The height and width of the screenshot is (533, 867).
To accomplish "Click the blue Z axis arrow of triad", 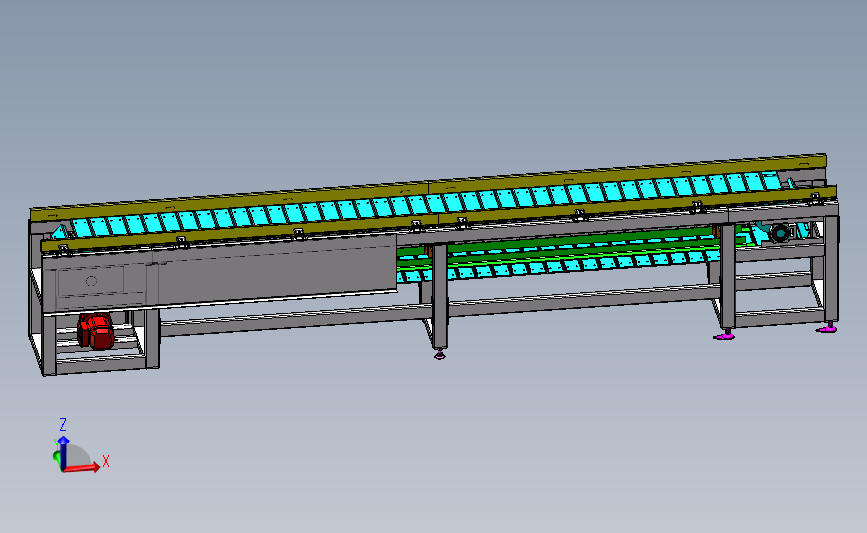I will tap(64, 453).
